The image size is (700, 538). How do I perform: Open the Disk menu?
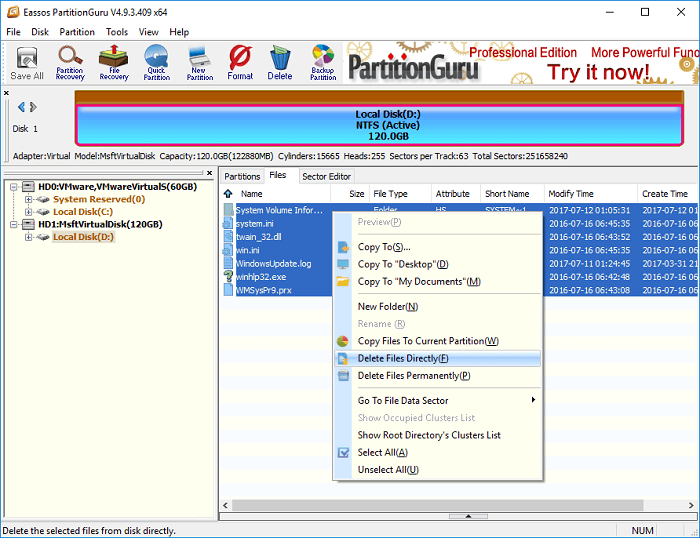coord(40,32)
